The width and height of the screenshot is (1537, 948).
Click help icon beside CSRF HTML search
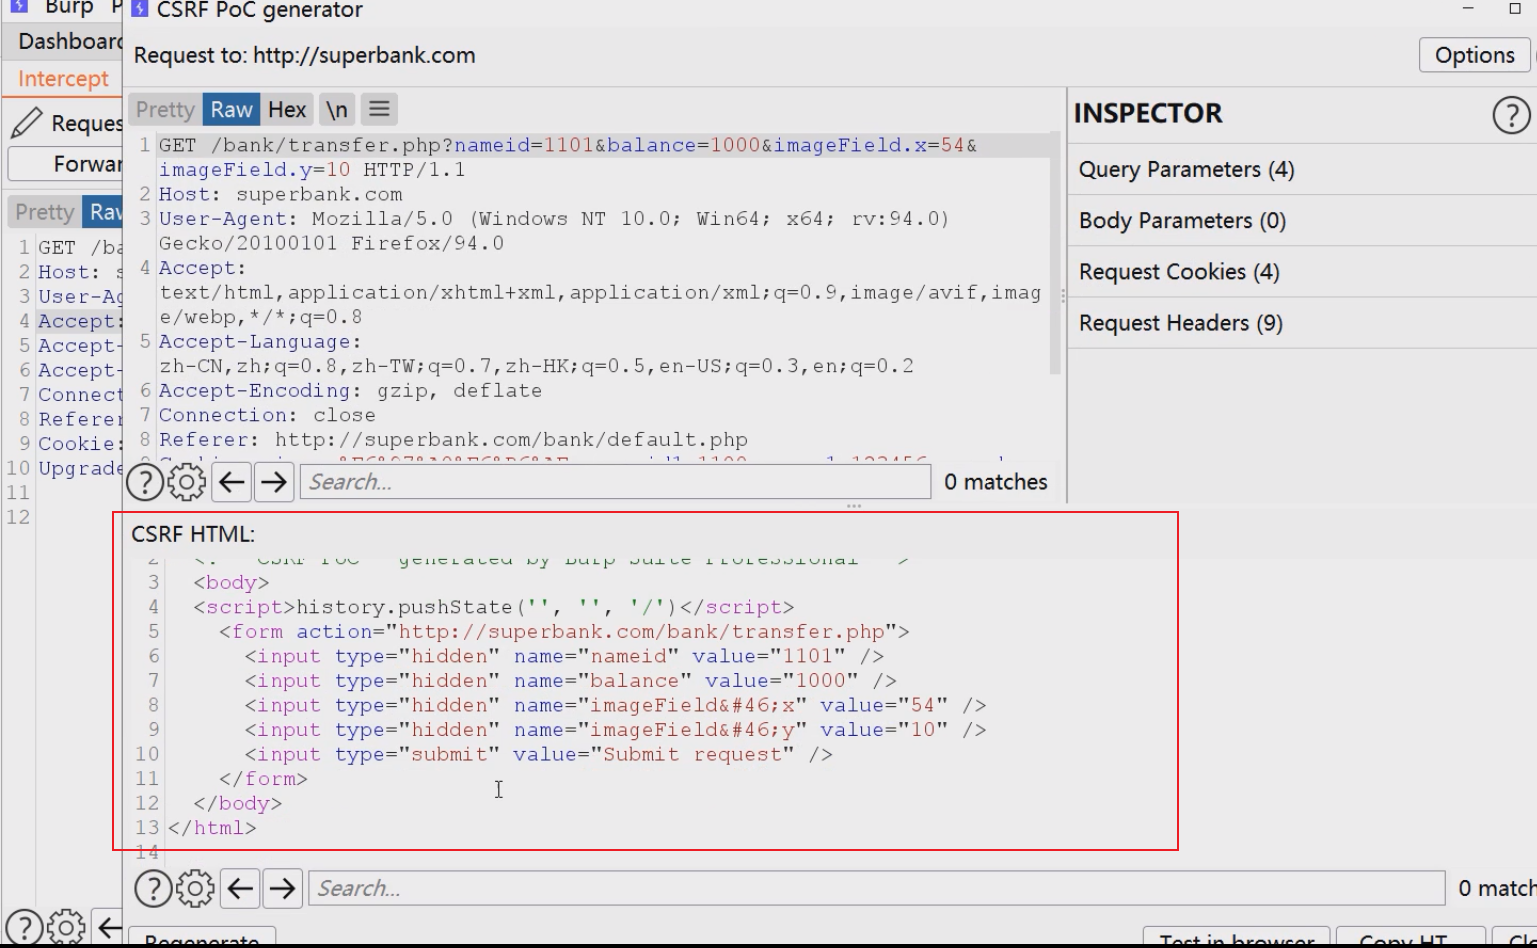pos(153,888)
